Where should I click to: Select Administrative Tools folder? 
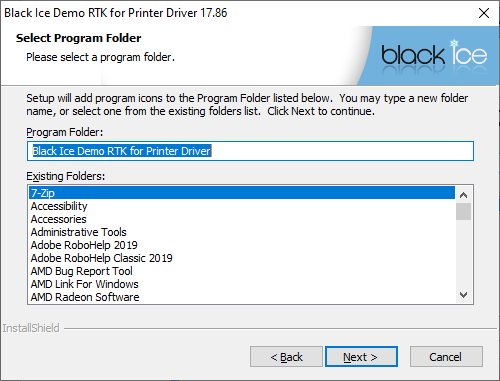pos(242,232)
